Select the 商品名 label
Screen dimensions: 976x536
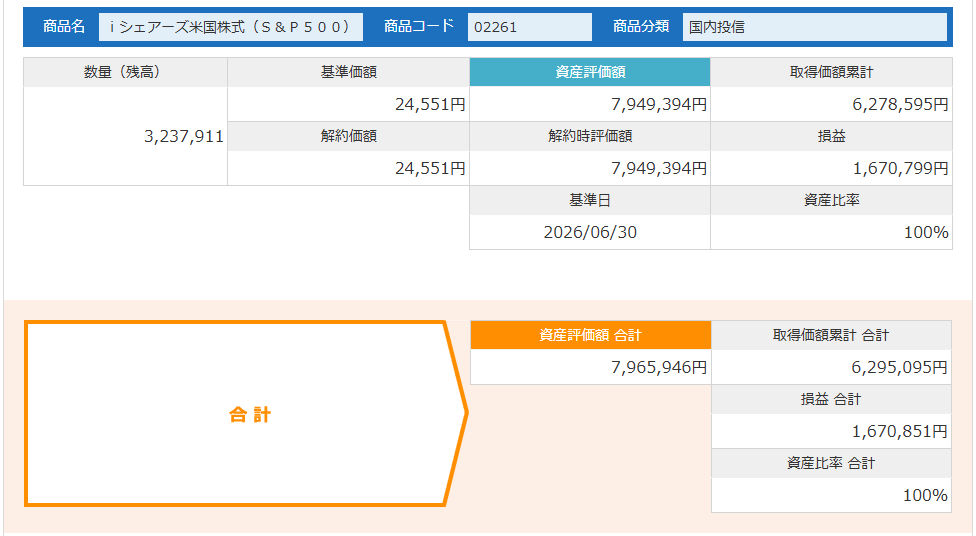(63, 26)
